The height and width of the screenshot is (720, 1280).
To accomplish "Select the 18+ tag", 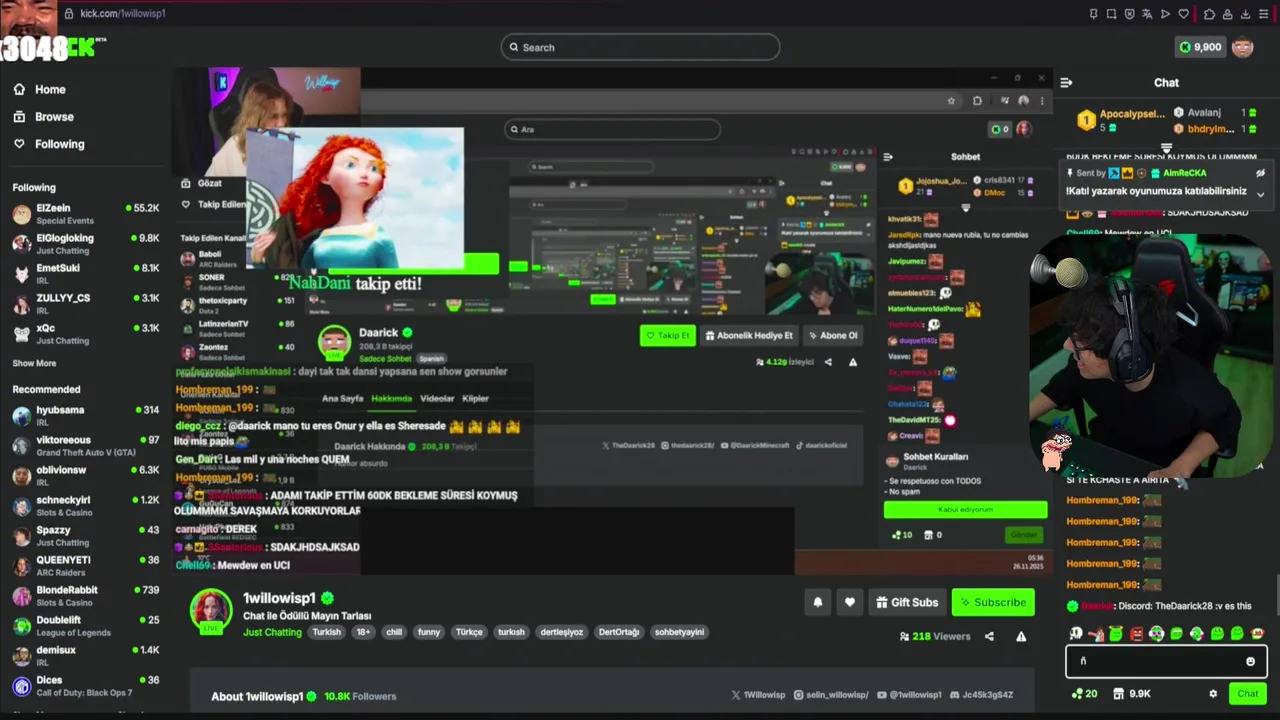I will (x=363, y=632).
